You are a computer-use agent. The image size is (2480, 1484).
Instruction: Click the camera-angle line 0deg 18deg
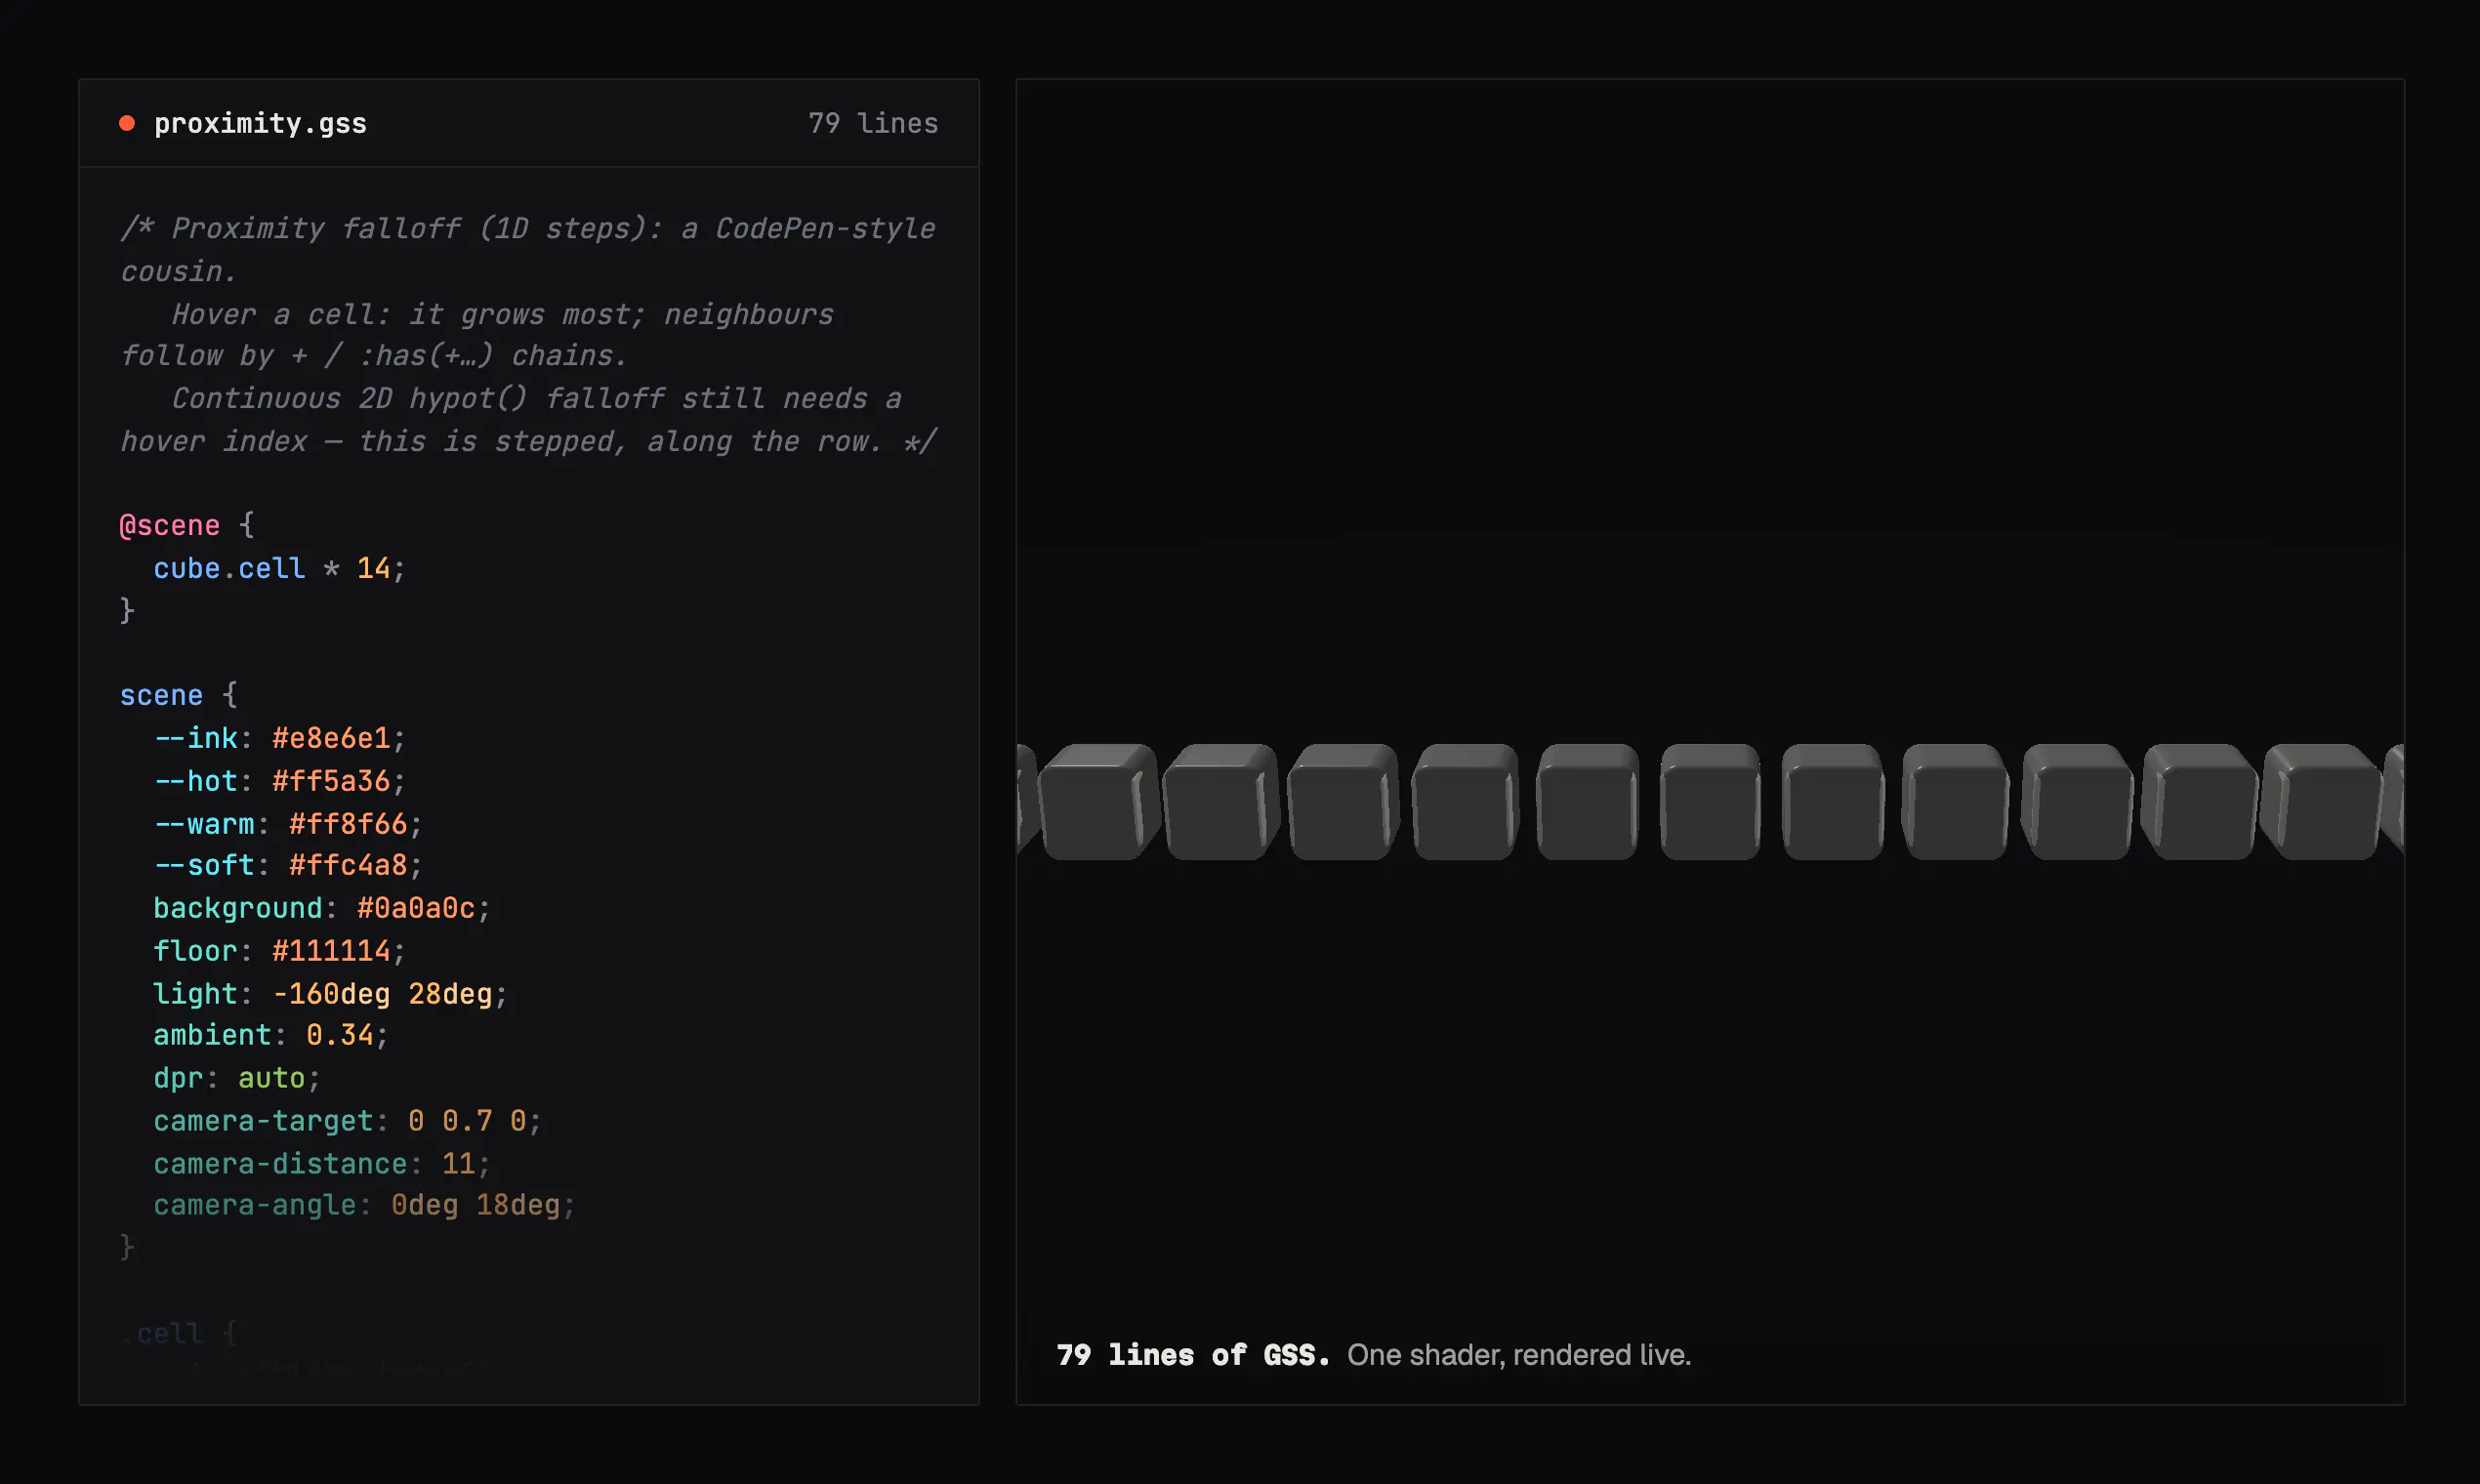click(x=364, y=1205)
